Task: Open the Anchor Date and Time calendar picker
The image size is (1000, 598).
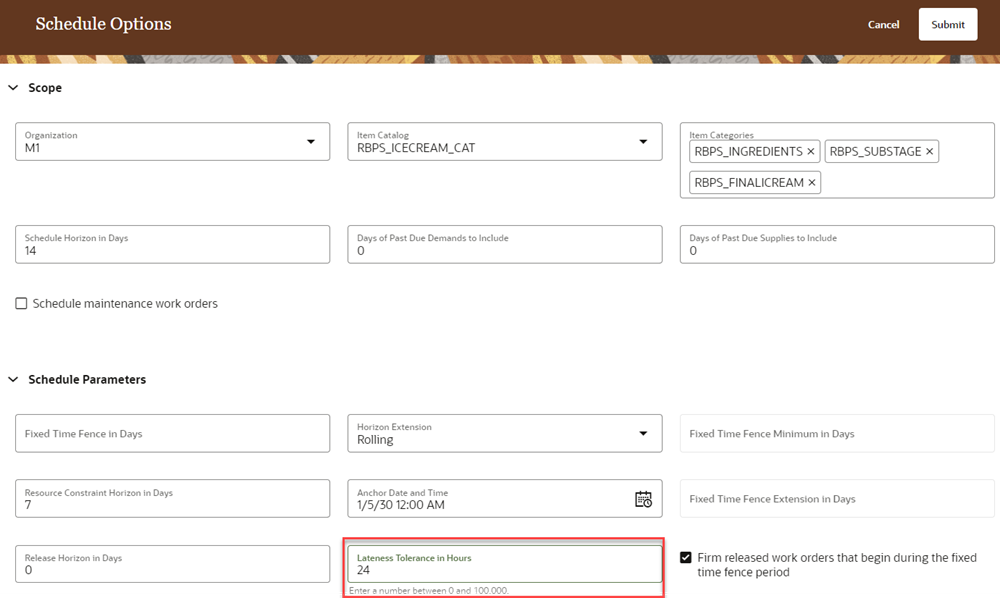Action: tap(643, 499)
